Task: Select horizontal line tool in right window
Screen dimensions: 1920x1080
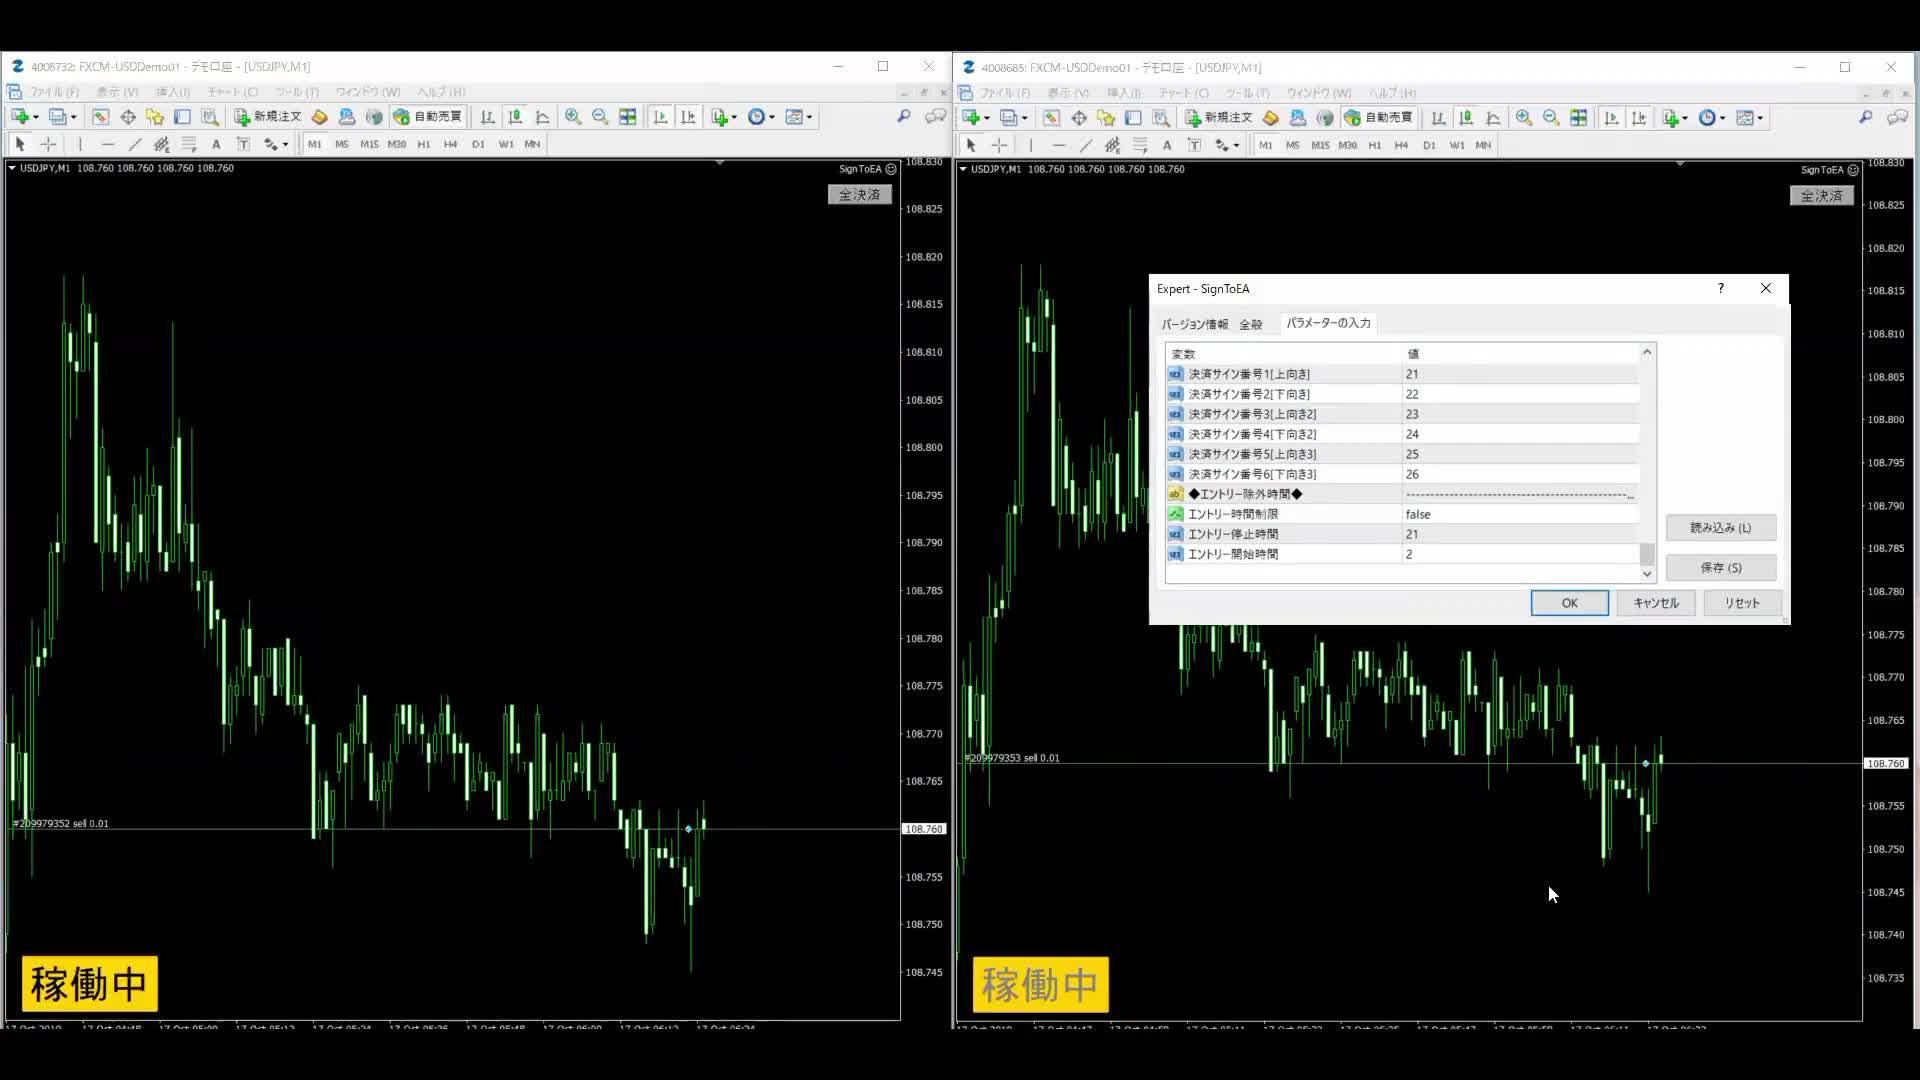Action: [x=1058, y=145]
